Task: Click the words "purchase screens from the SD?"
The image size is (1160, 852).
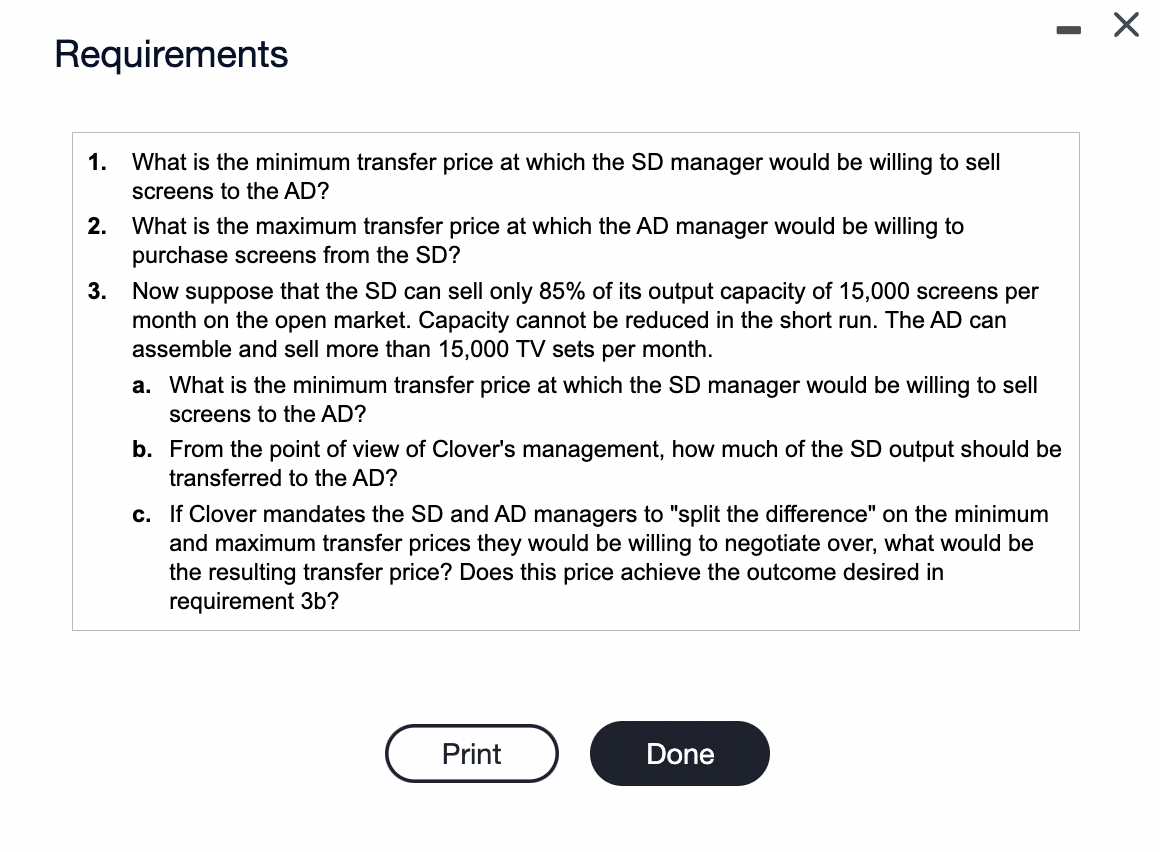Action: pyautogui.click(x=296, y=255)
